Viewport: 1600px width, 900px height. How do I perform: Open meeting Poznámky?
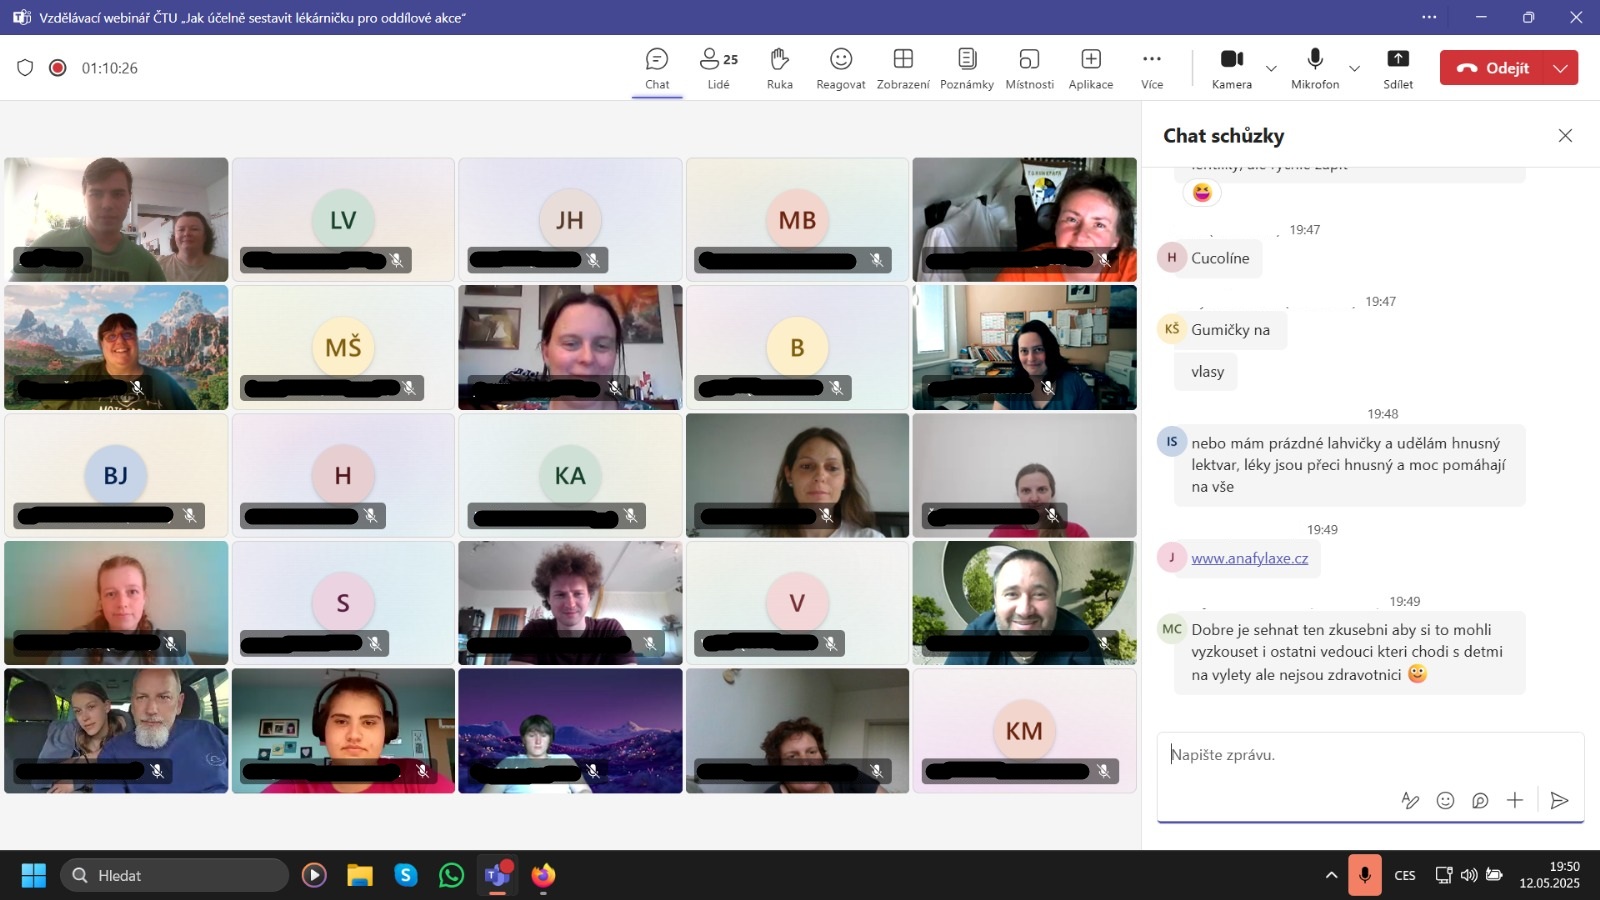coord(967,68)
